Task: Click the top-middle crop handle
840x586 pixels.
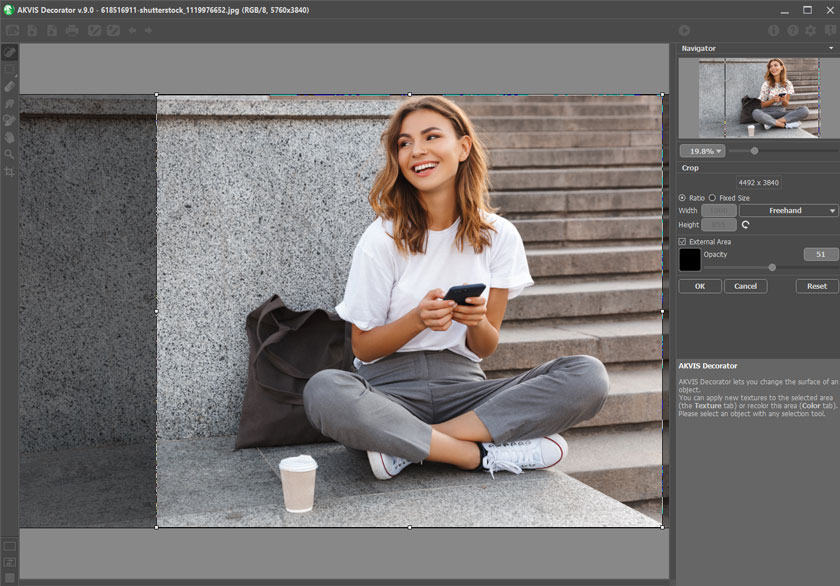Action: click(x=410, y=94)
